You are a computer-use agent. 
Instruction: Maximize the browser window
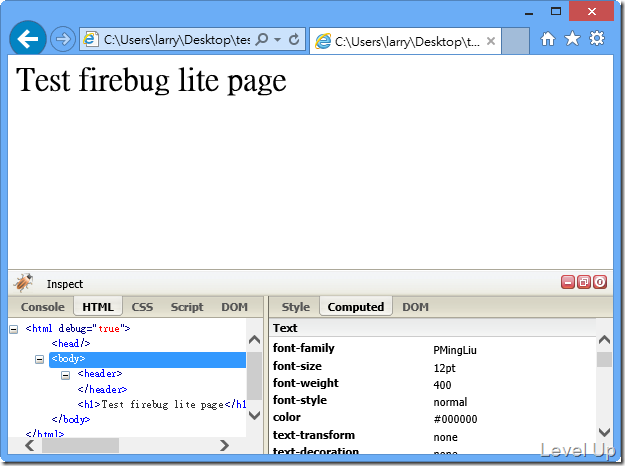pos(556,11)
